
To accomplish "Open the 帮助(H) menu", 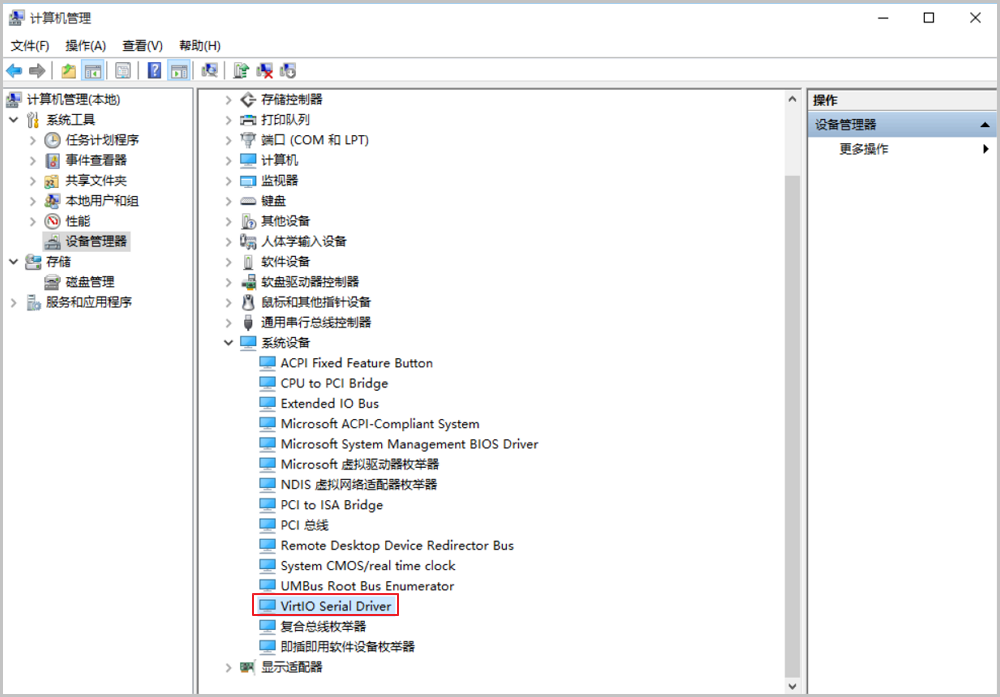I will tap(200, 46).
